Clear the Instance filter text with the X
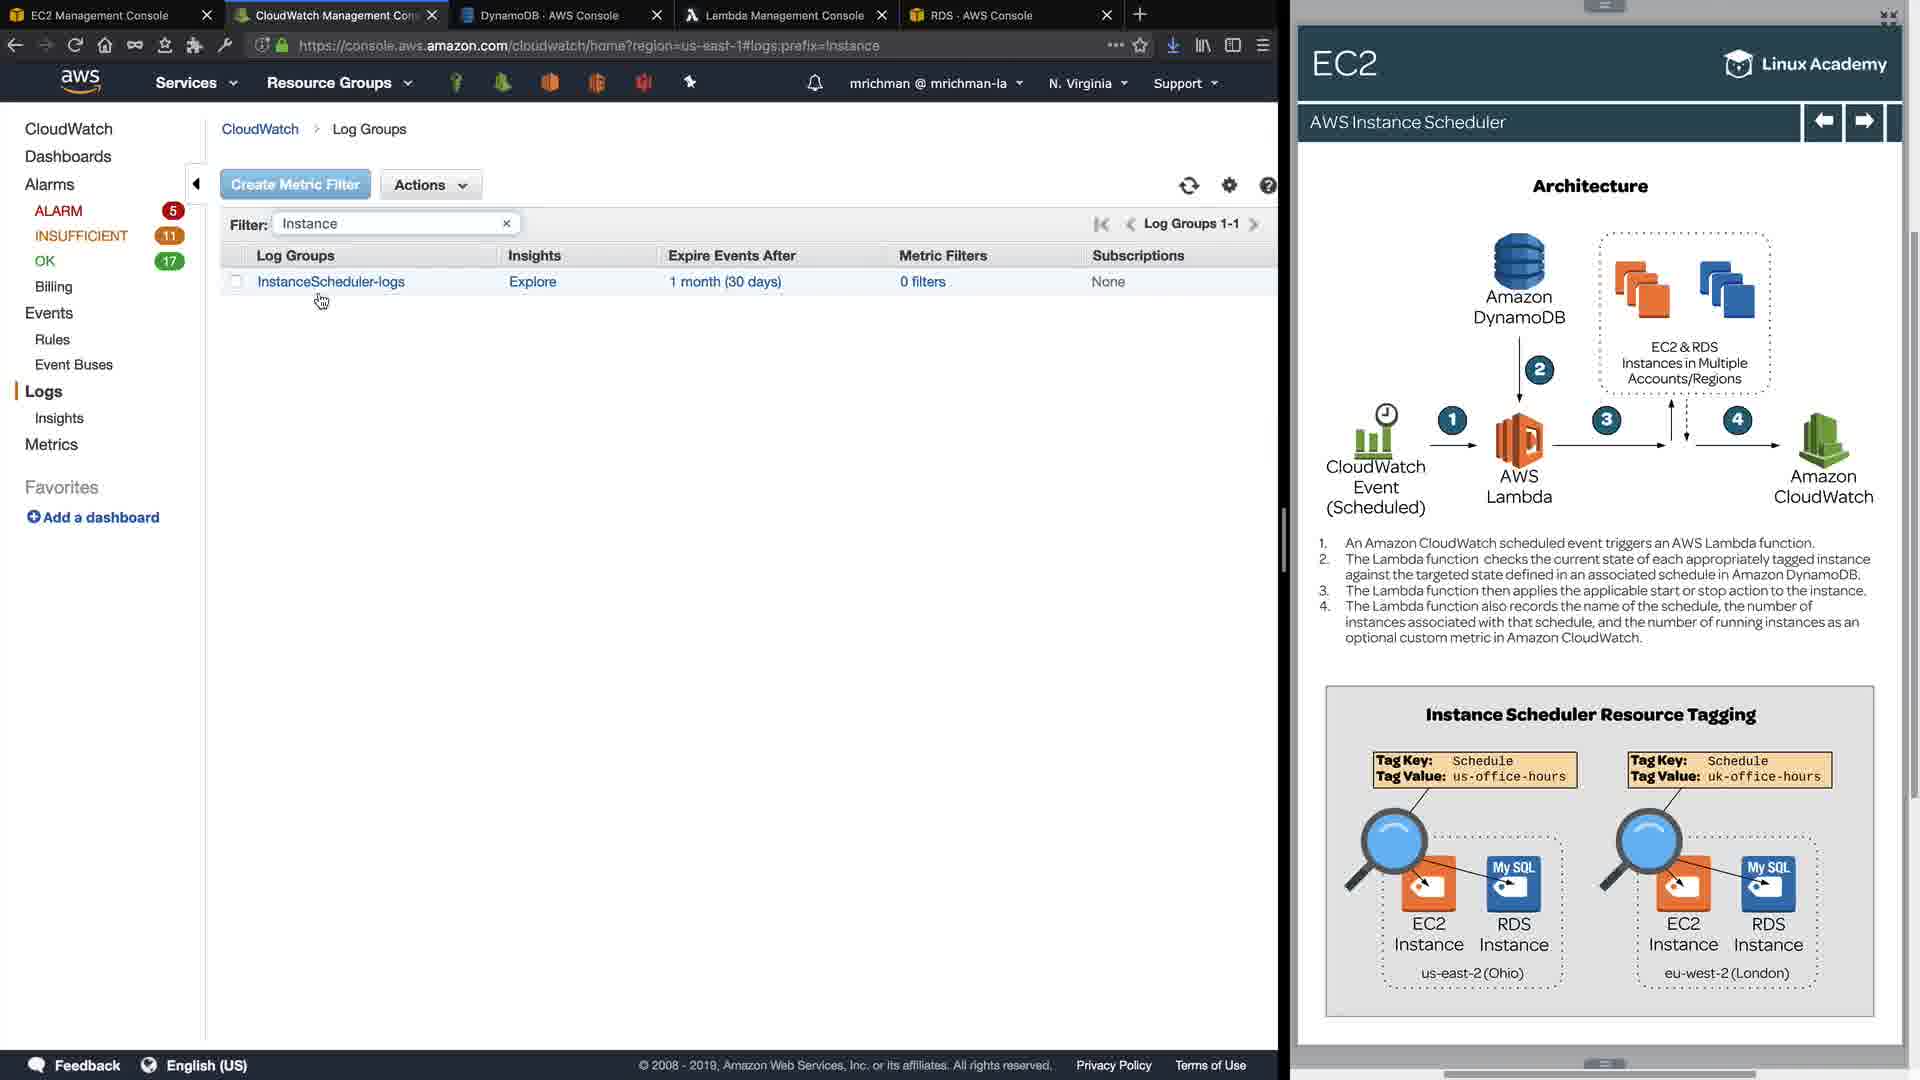The image size is (1920, 1080). (x=506, y=224)
